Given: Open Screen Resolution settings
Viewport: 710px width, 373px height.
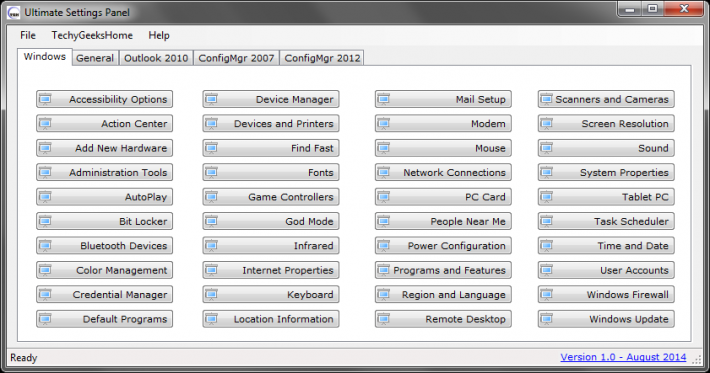Looking at the screenshot, I should (606, 124).
